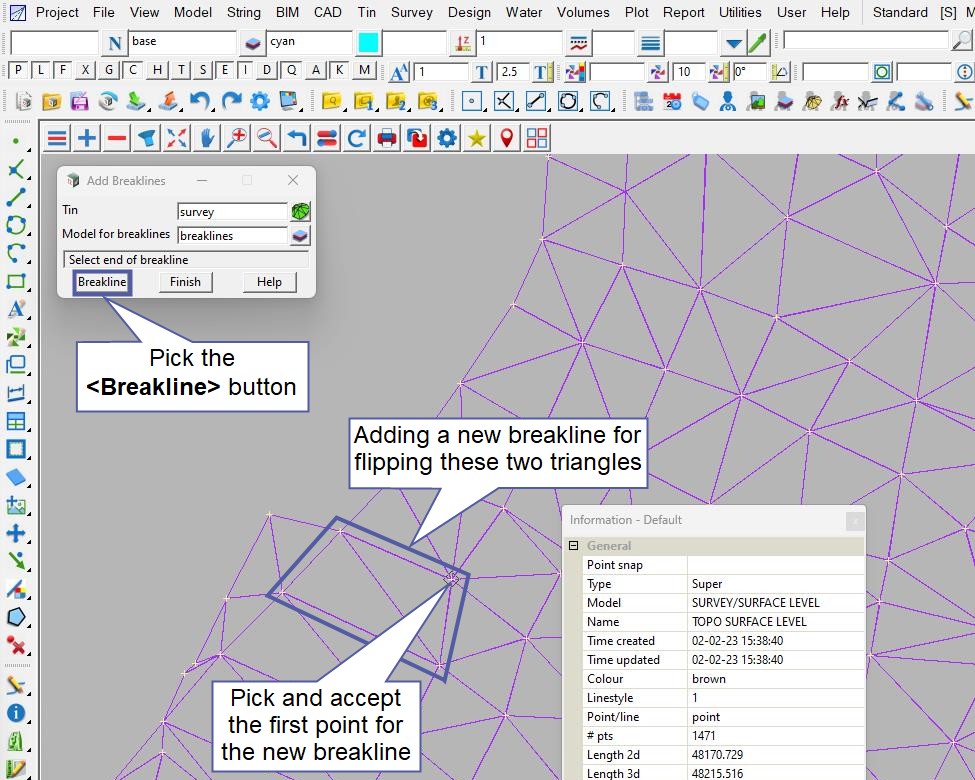Viewport: 975px width, 780px height.
Task: Click the red minus icon in view toolbar
Action: pos(117,138)
